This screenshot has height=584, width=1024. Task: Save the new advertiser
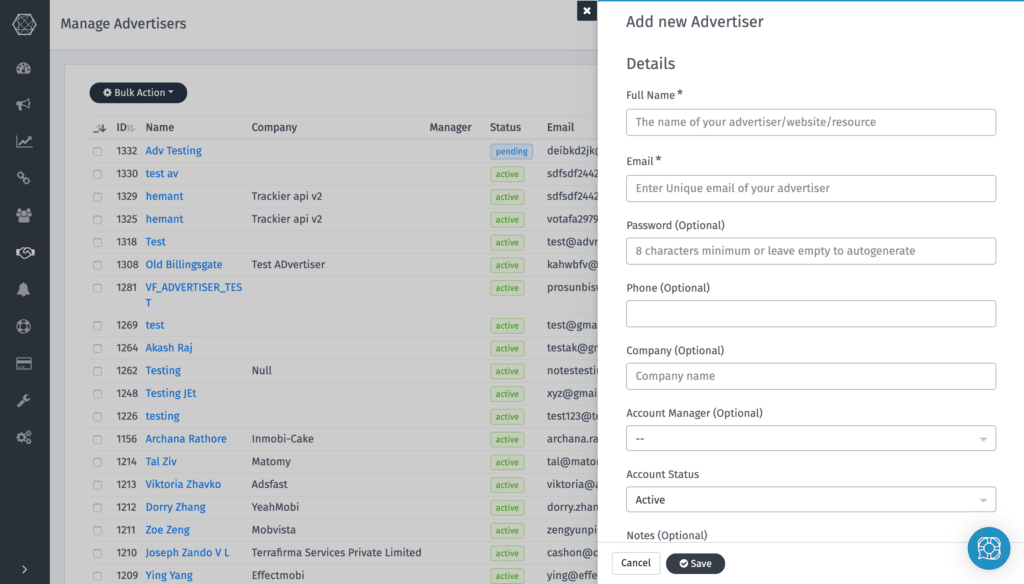coord(695,563)
